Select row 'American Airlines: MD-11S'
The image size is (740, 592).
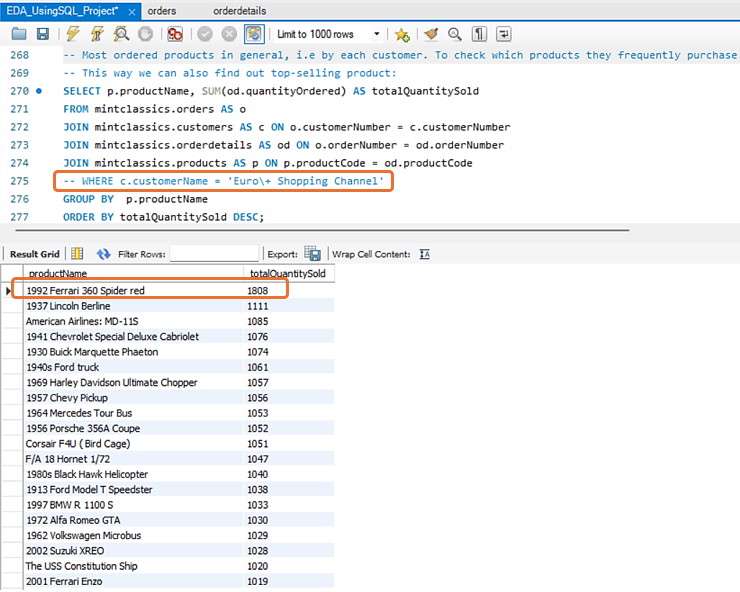tap(179, 321)
